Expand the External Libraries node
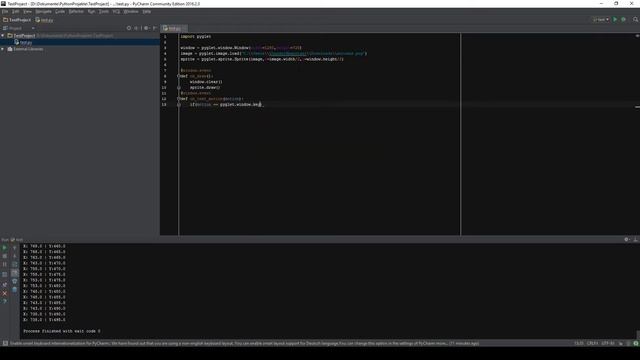Screen dimensions: 640x360 3,49
